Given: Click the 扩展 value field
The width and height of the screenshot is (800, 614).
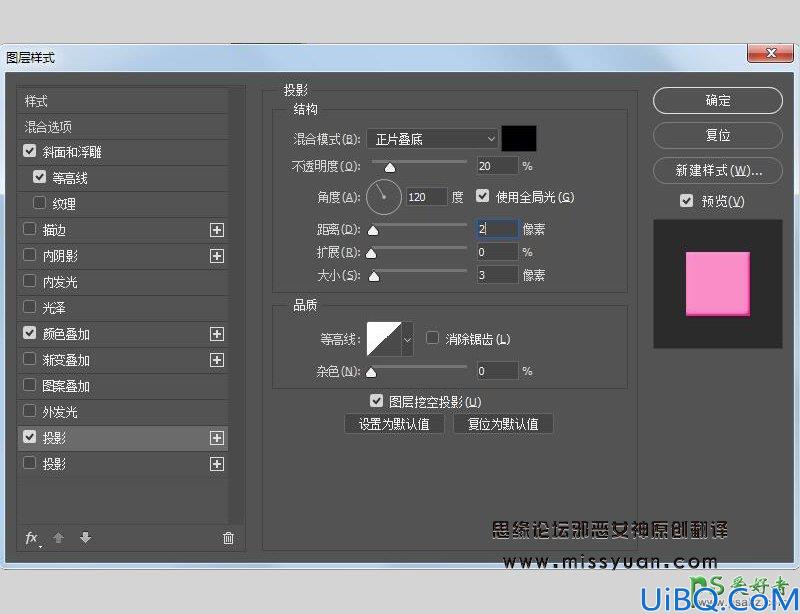Looking at the screenshot, I should [x=497, y=252].
